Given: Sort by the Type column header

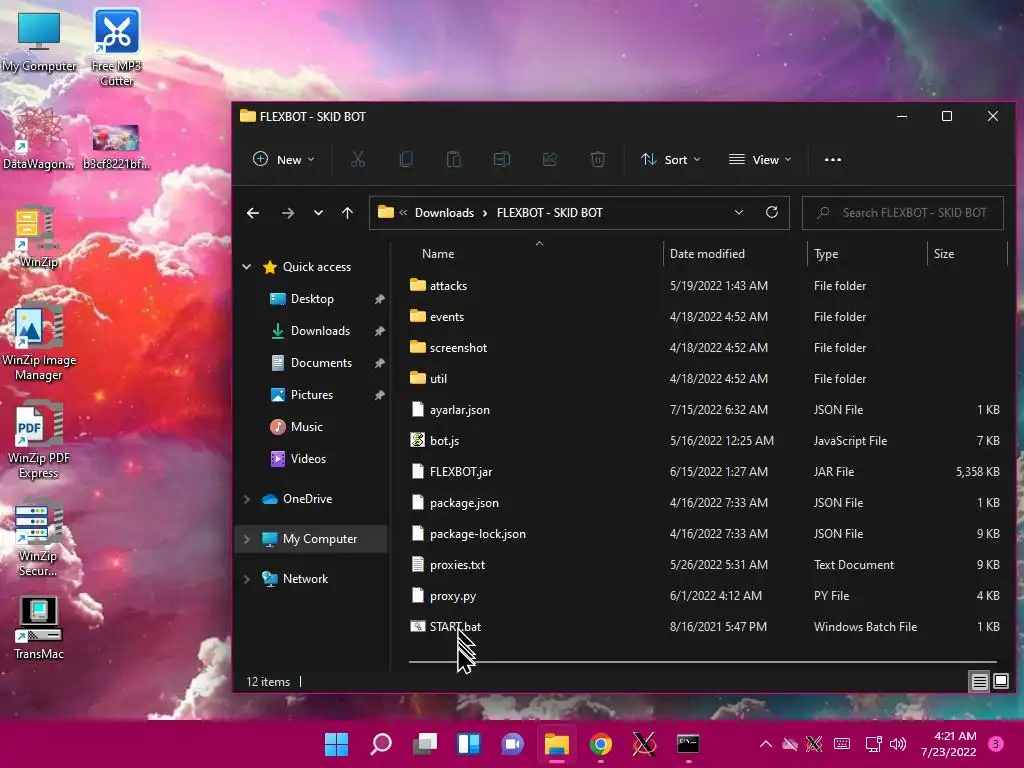Looking at the screenshot, I should click(867, 253).
